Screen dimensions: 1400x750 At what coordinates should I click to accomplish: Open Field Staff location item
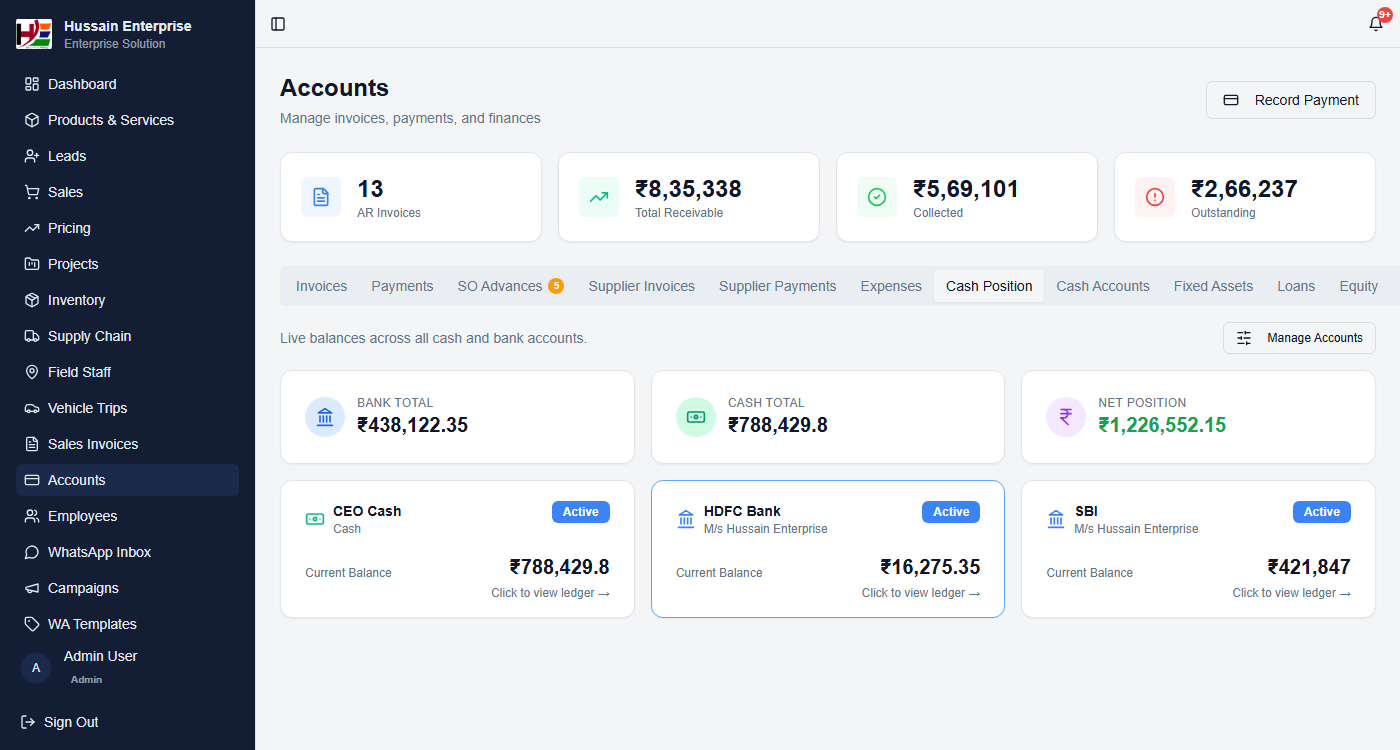point(127,372)
